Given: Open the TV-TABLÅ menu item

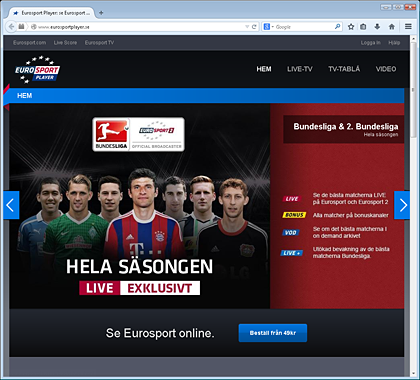Looking at the screenshot, I should [x=344, y=69].
